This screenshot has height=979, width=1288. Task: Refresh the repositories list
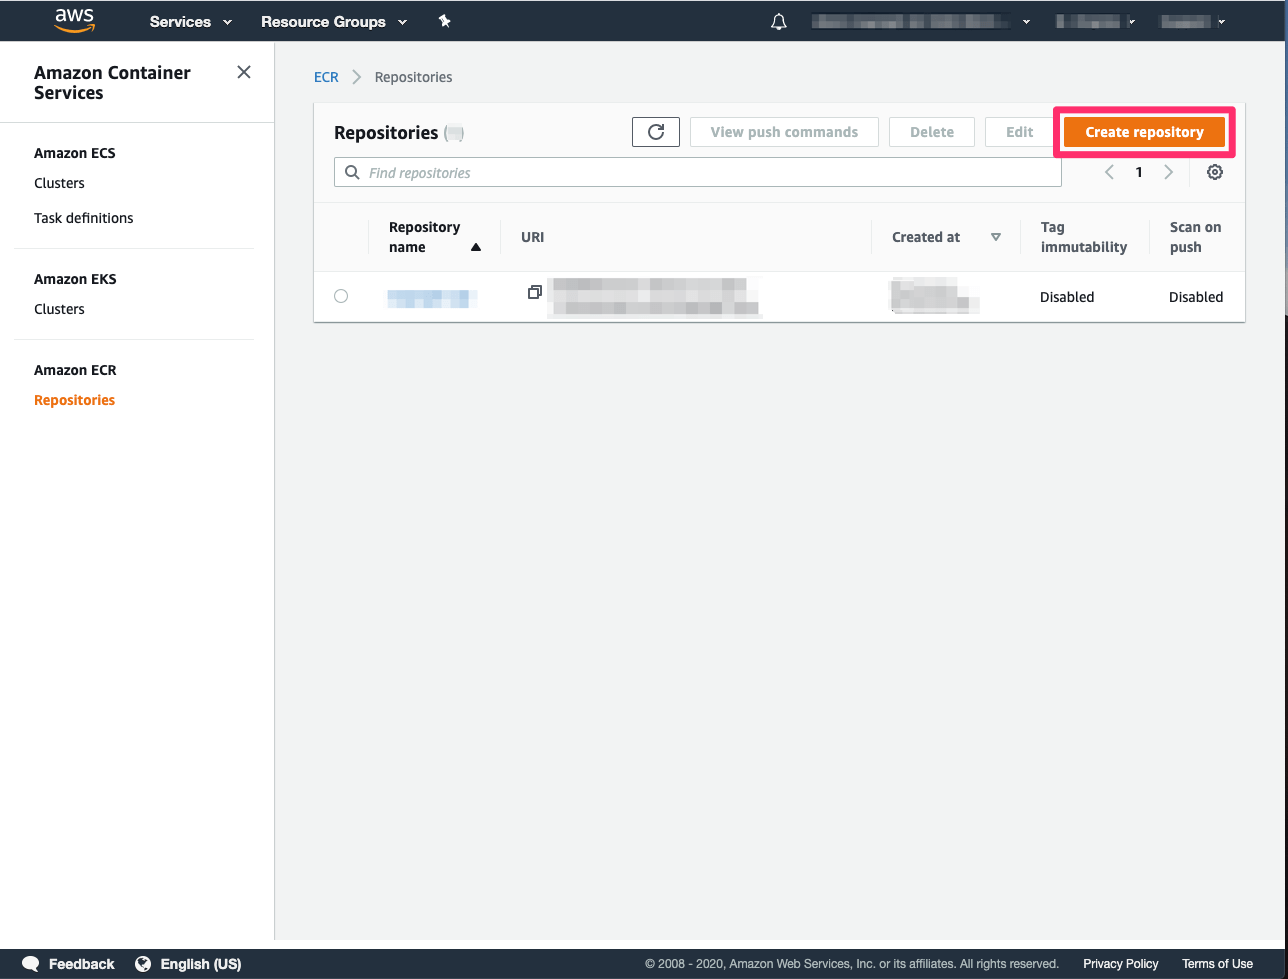[x=655, y=131]
